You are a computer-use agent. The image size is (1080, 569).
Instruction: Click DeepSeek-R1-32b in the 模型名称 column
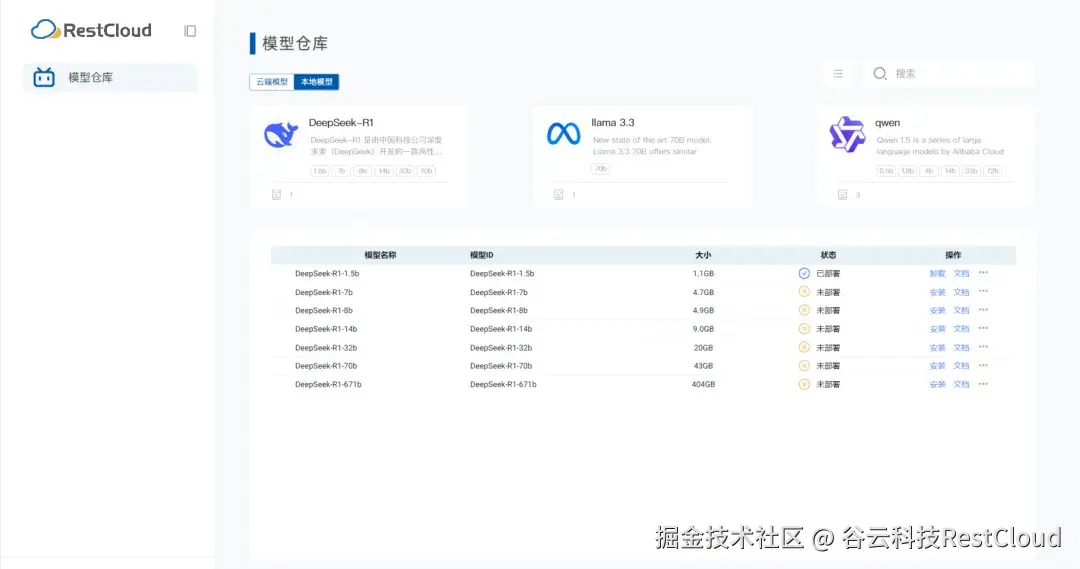click(326, 348)
